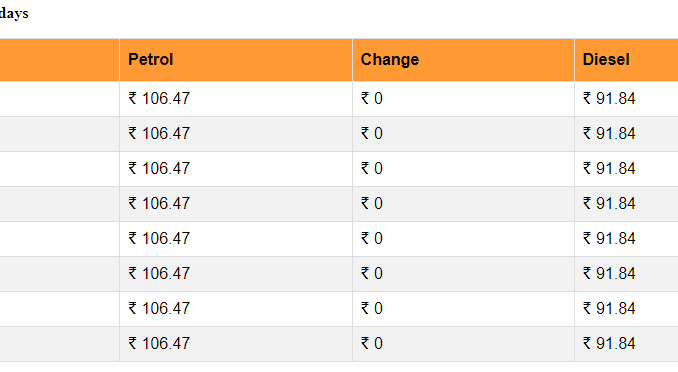Click the Petrol column header

tap(150, 60)
